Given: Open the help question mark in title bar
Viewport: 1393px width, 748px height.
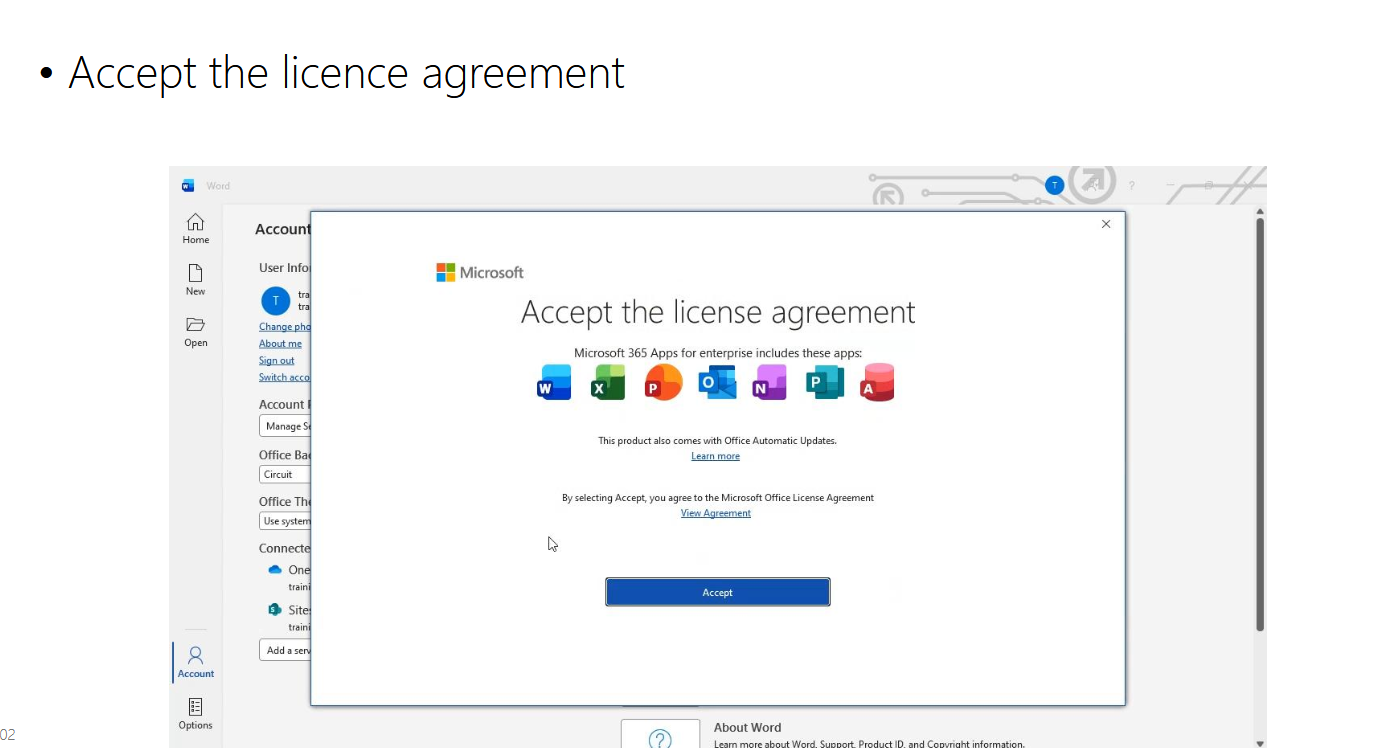Looking at the screenshot, I should (x=1132, y=186).
